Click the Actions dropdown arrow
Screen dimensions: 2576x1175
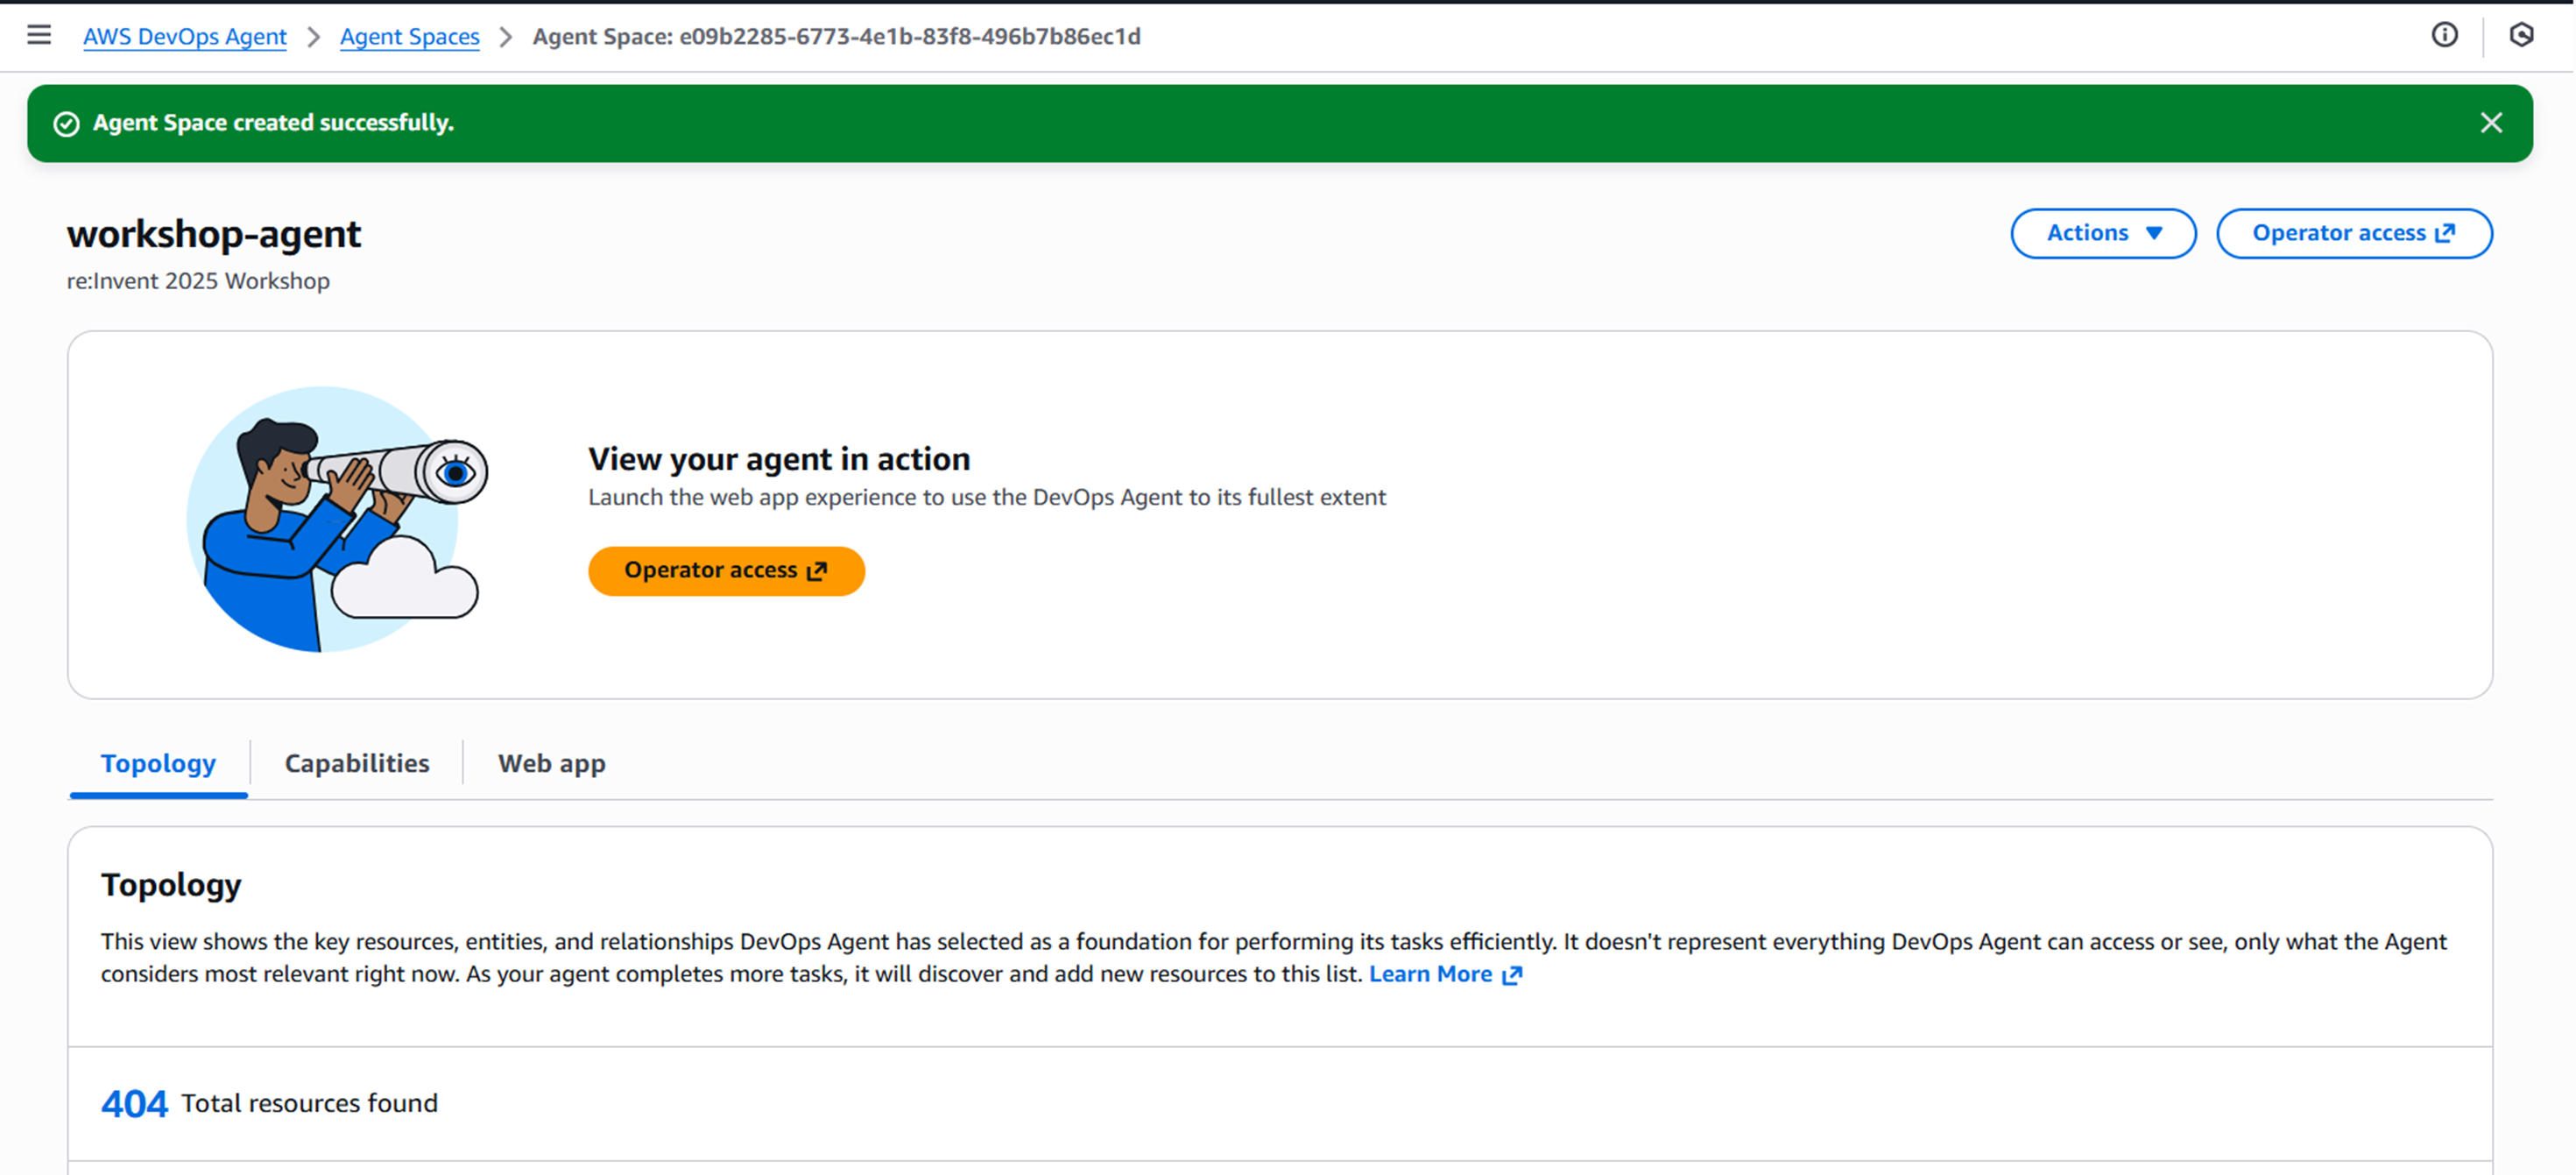coord(2155,233)
